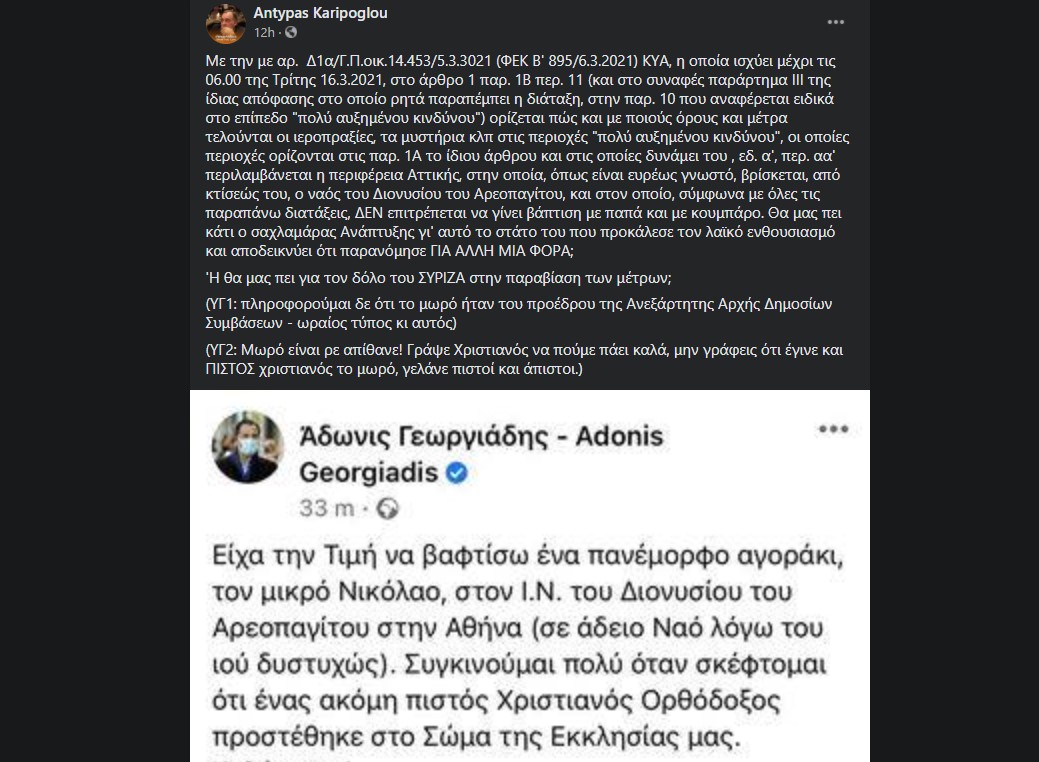Click the word Georgiadis on the second name line
The height and width of the screenshot is (762, 1039).
366,471
